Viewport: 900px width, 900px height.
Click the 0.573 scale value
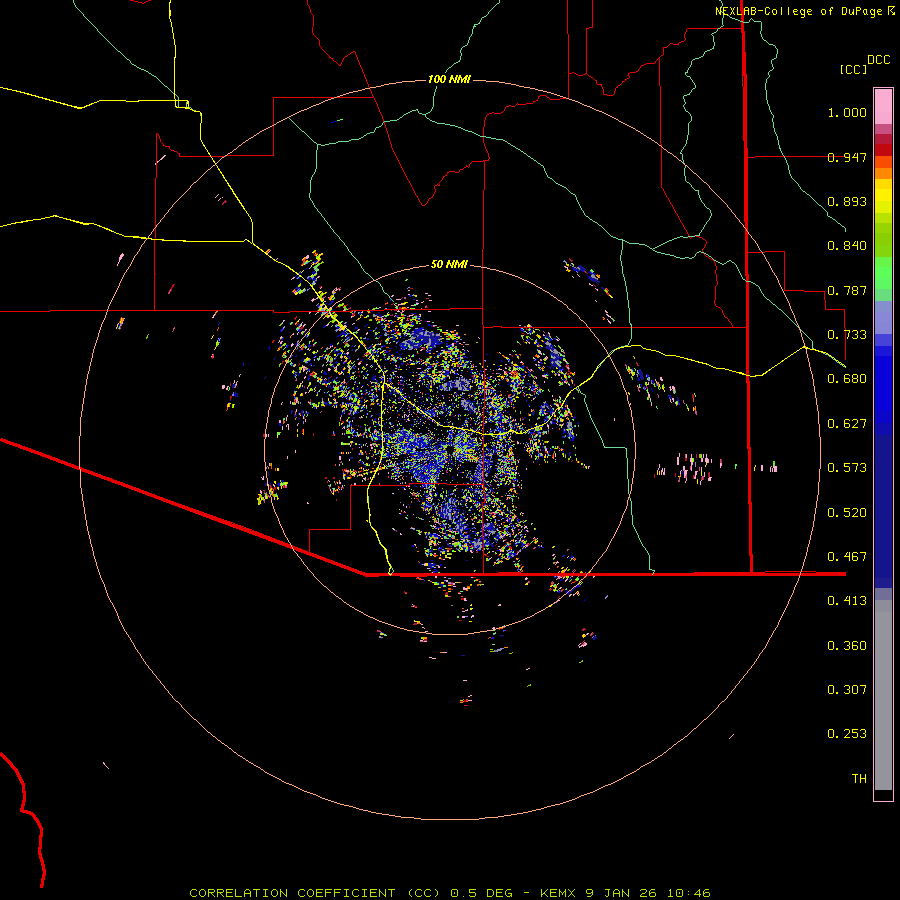pyautogui.click(x=847, y=468)
